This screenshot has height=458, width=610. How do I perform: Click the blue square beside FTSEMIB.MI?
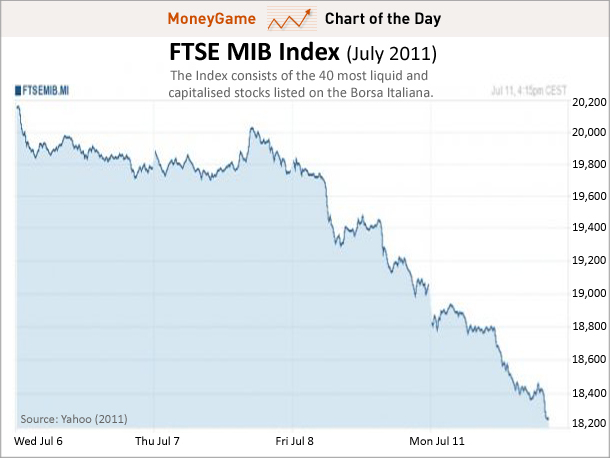(18, 90)
